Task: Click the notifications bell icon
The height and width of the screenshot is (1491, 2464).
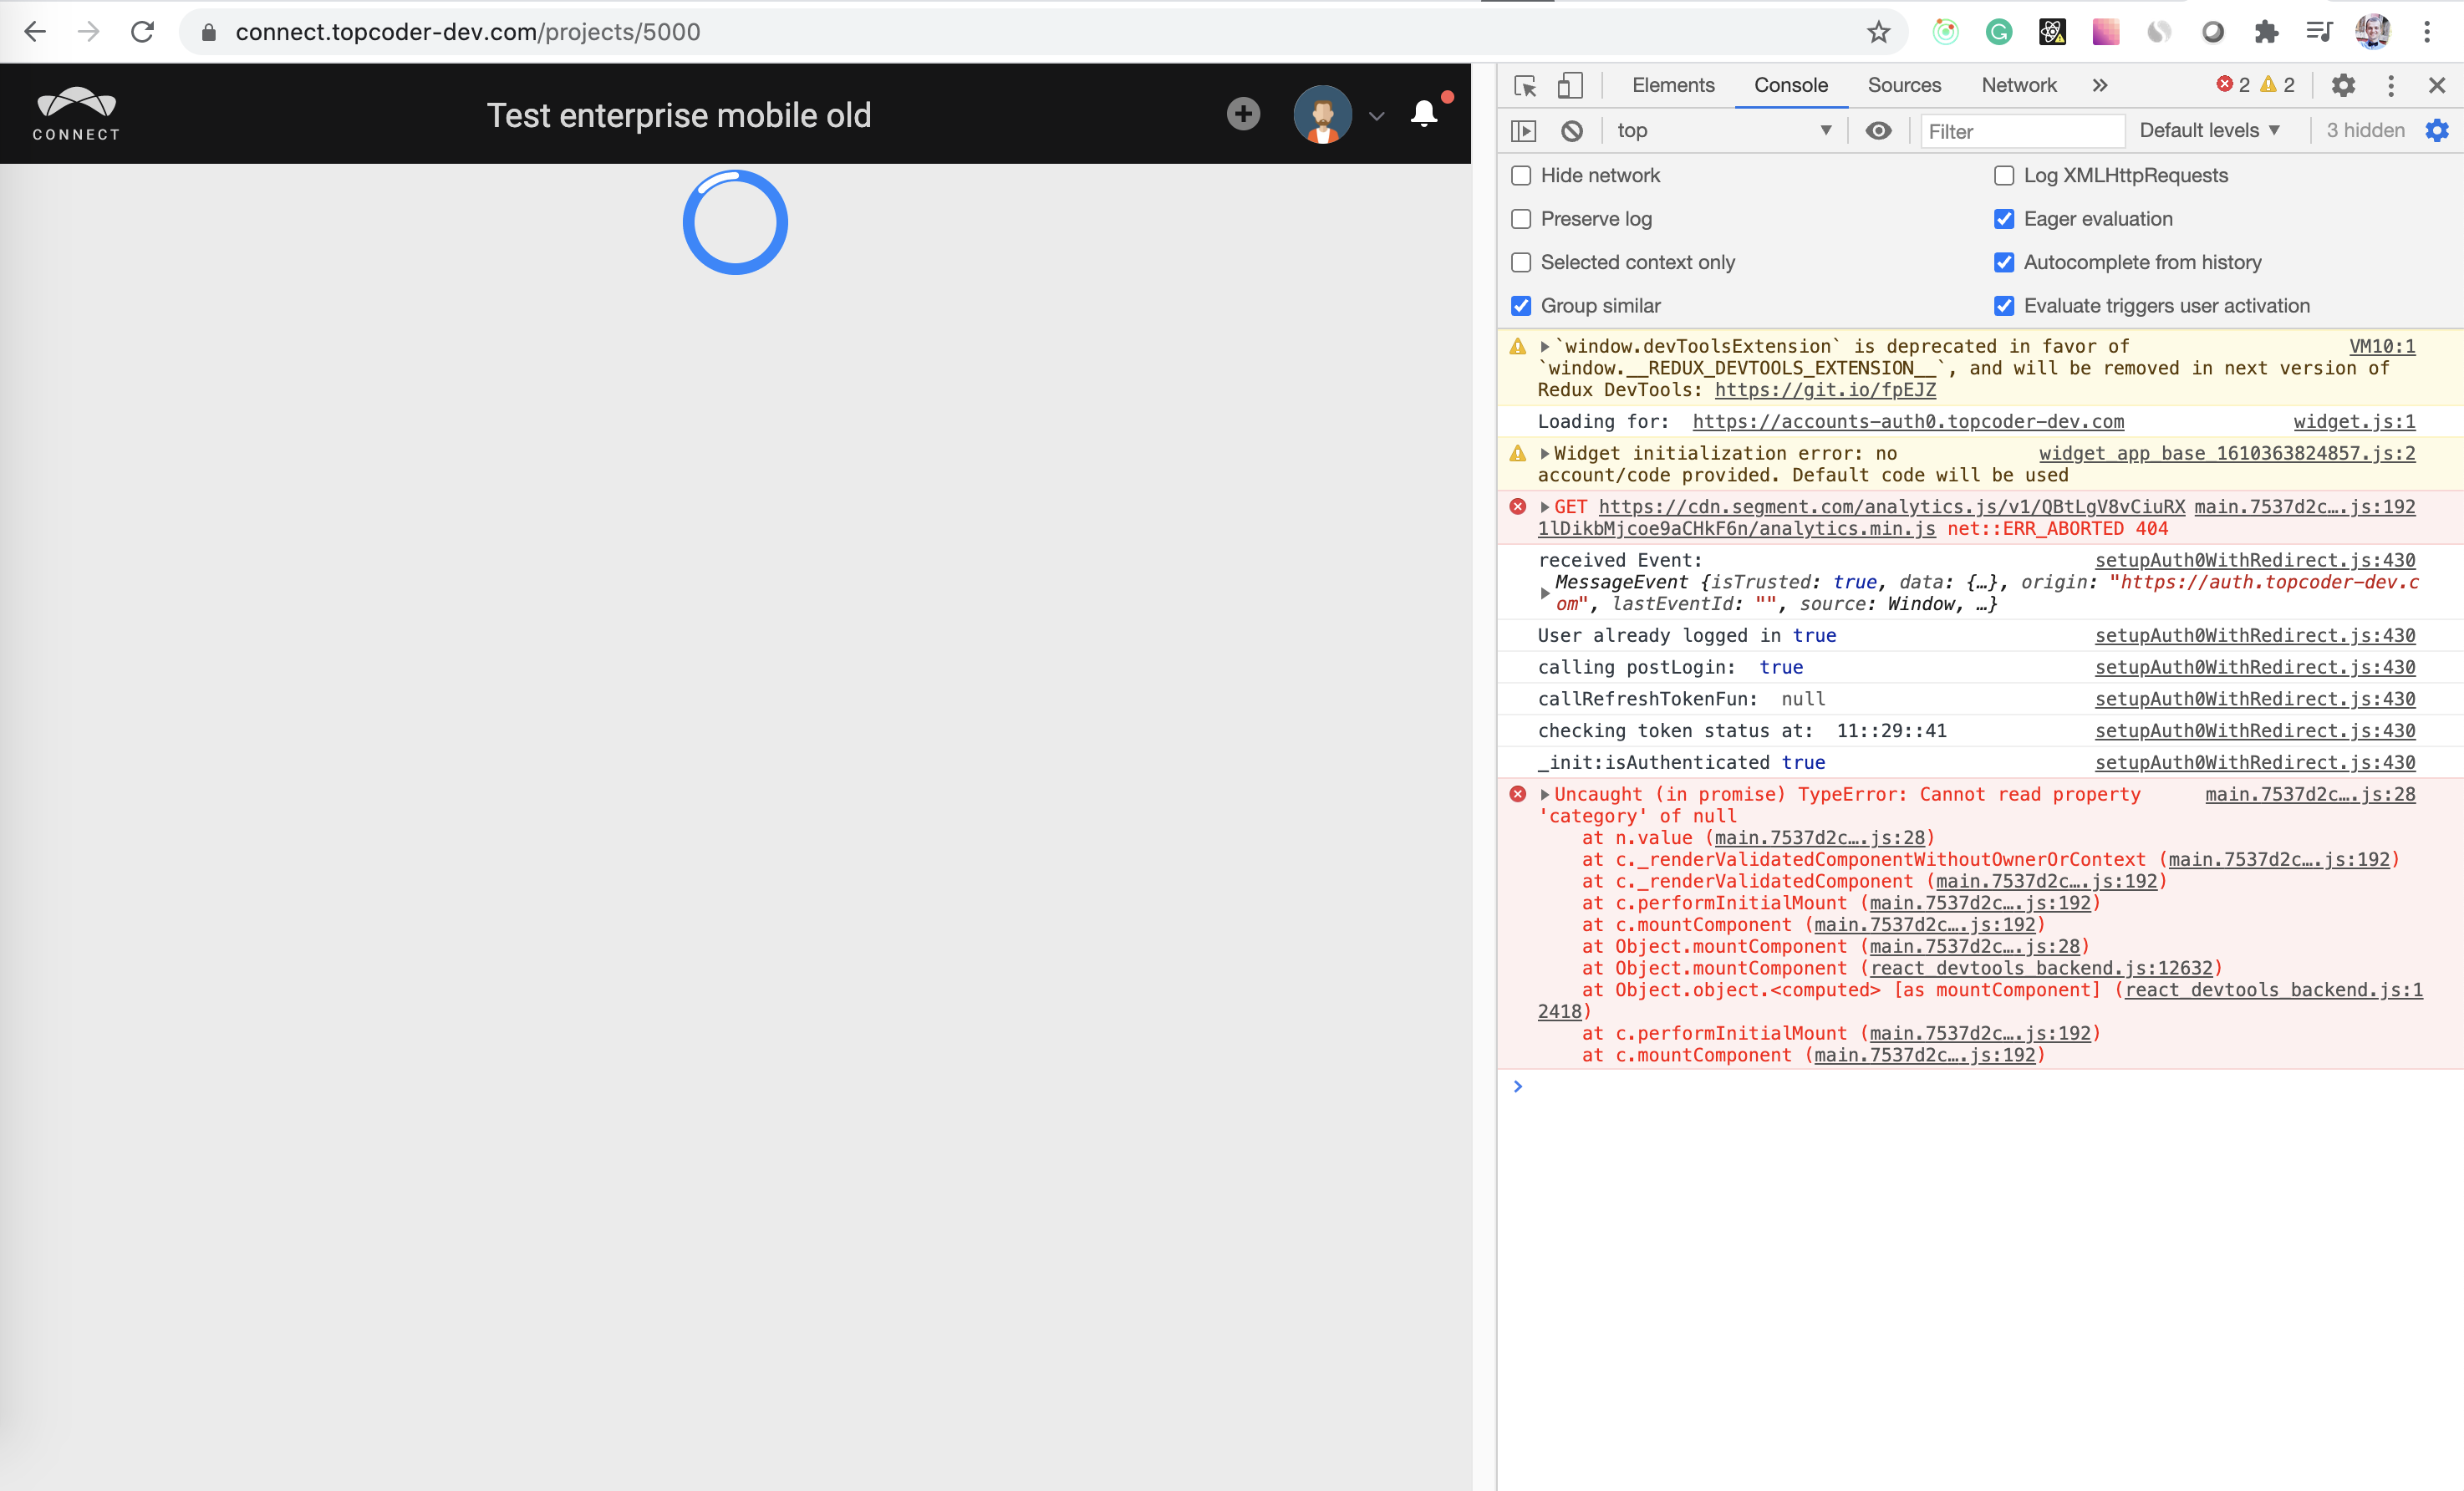Action: (1424, 115)
